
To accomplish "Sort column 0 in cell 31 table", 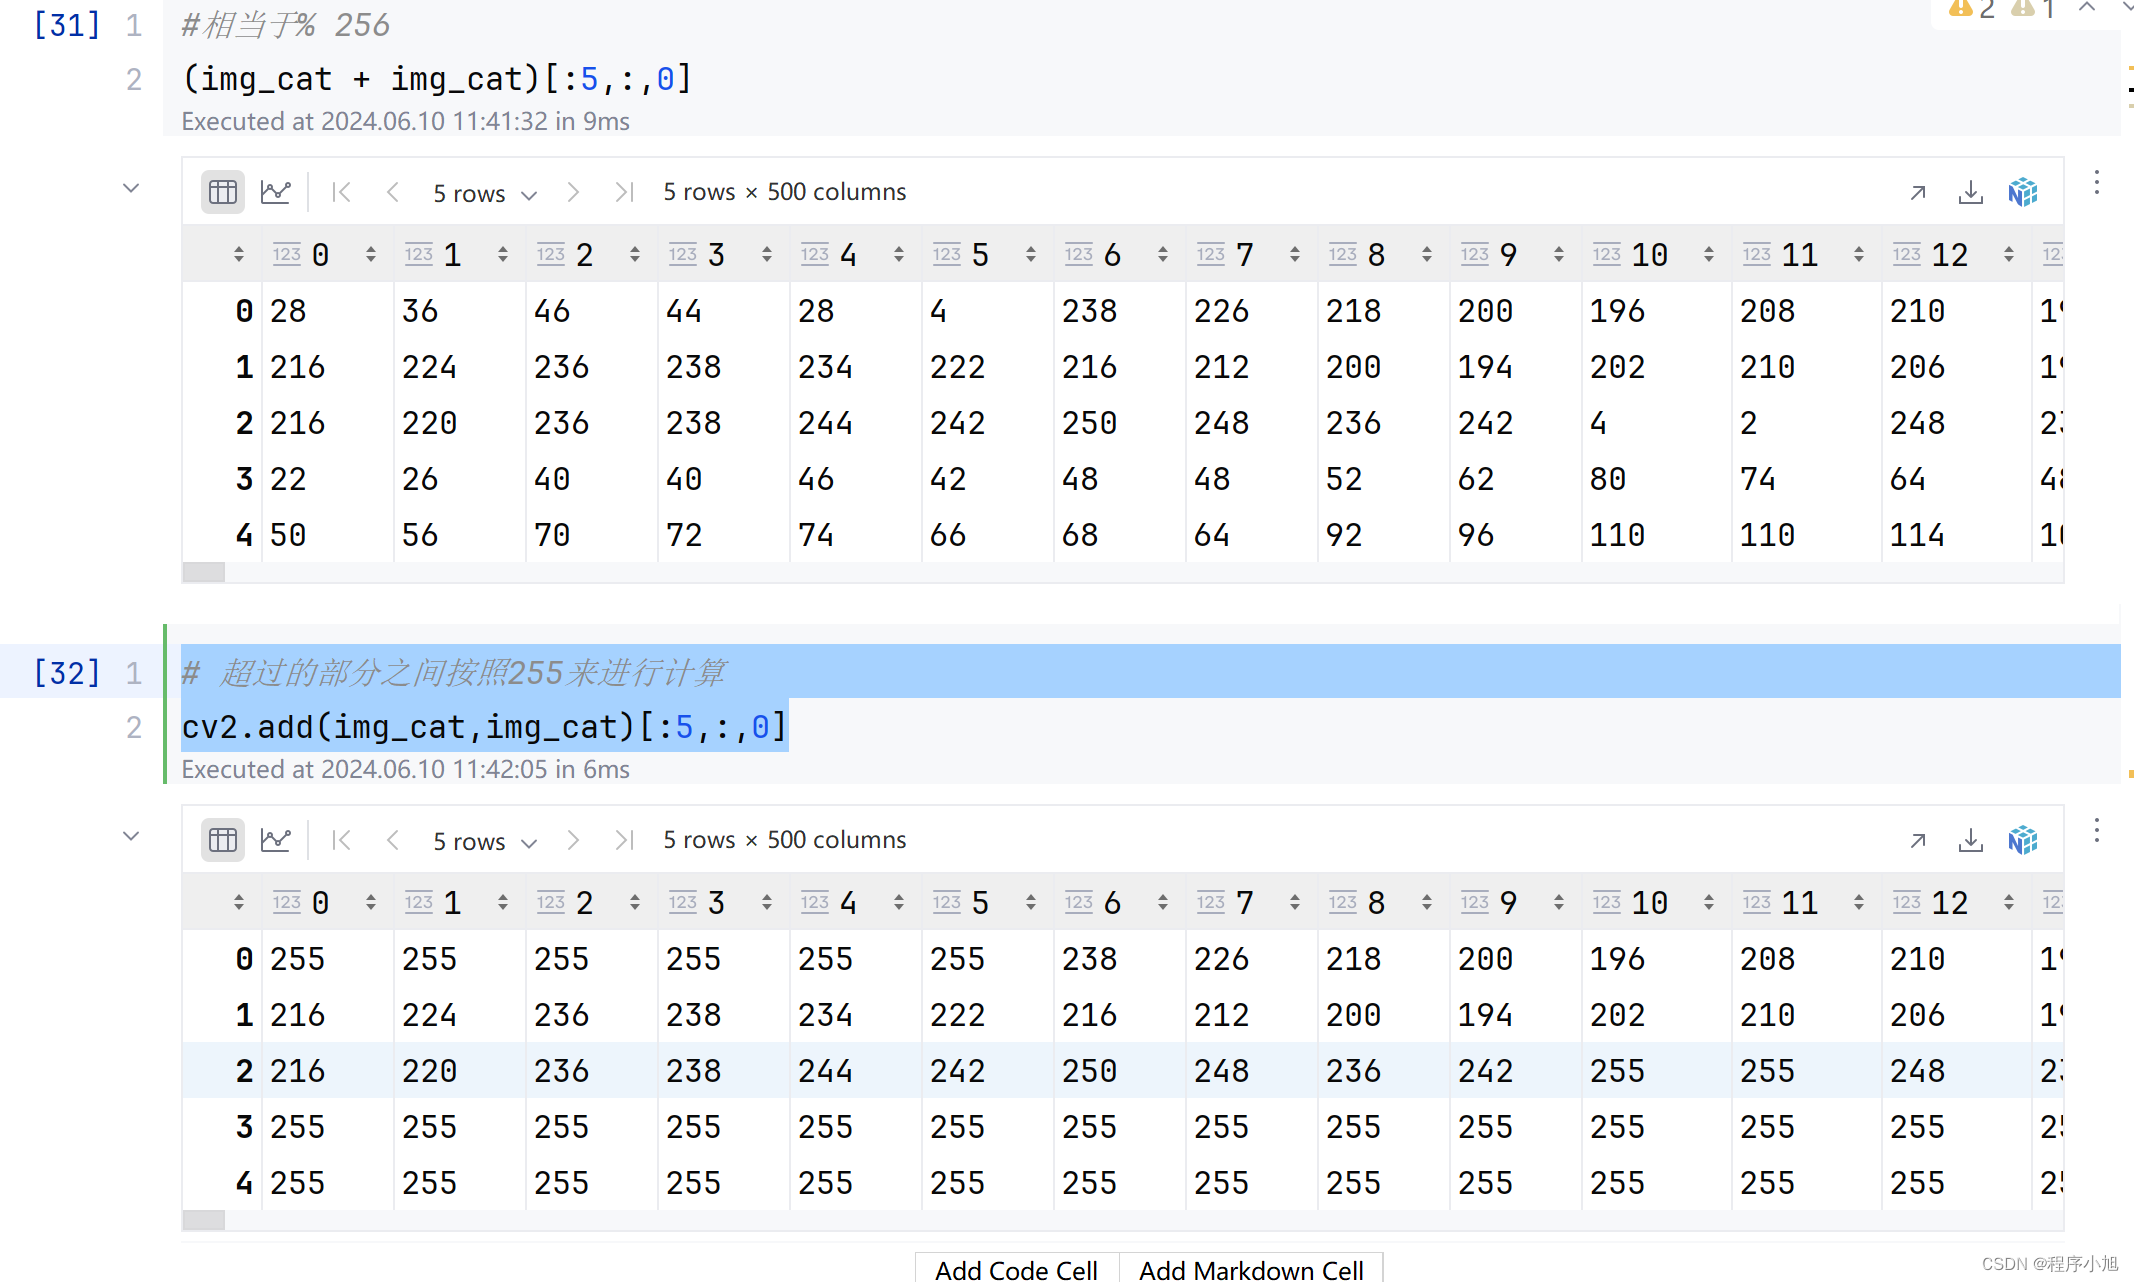I will (x=371, y=255).
